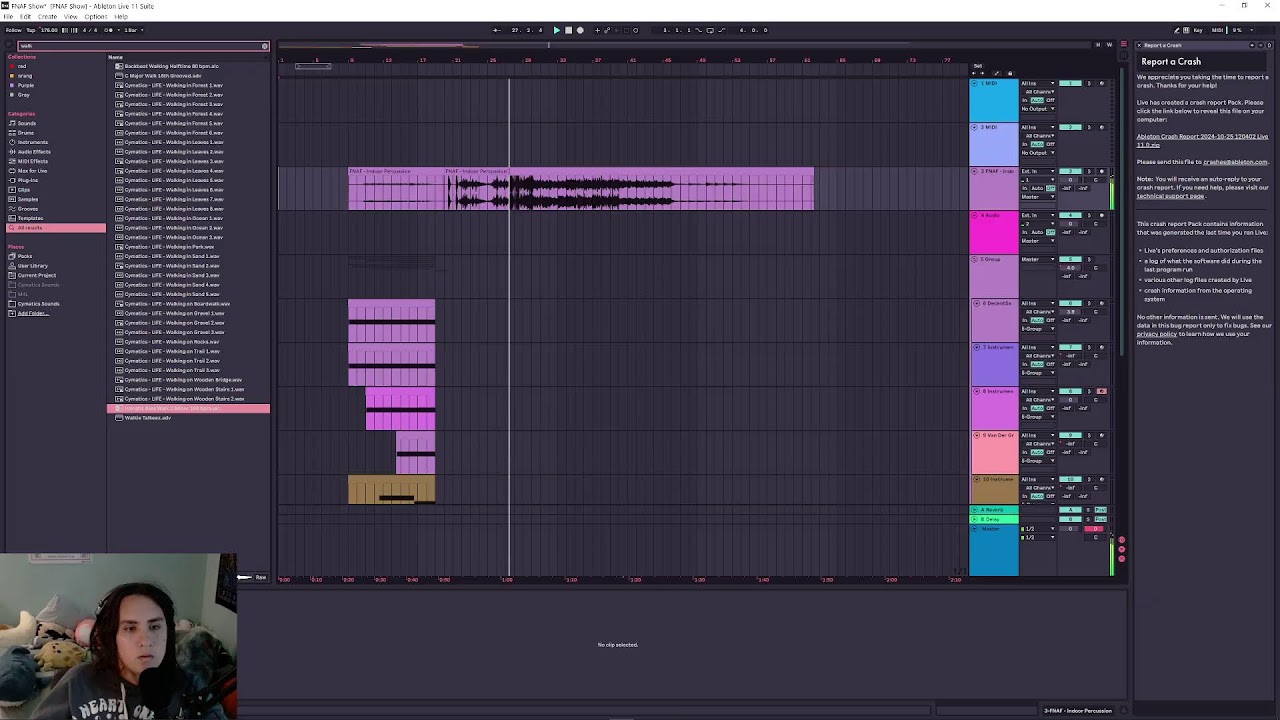The height and width of the screenshot is (720, 1280).
Task: Preview the selected sample with Raw button
Action: point(261,577)
